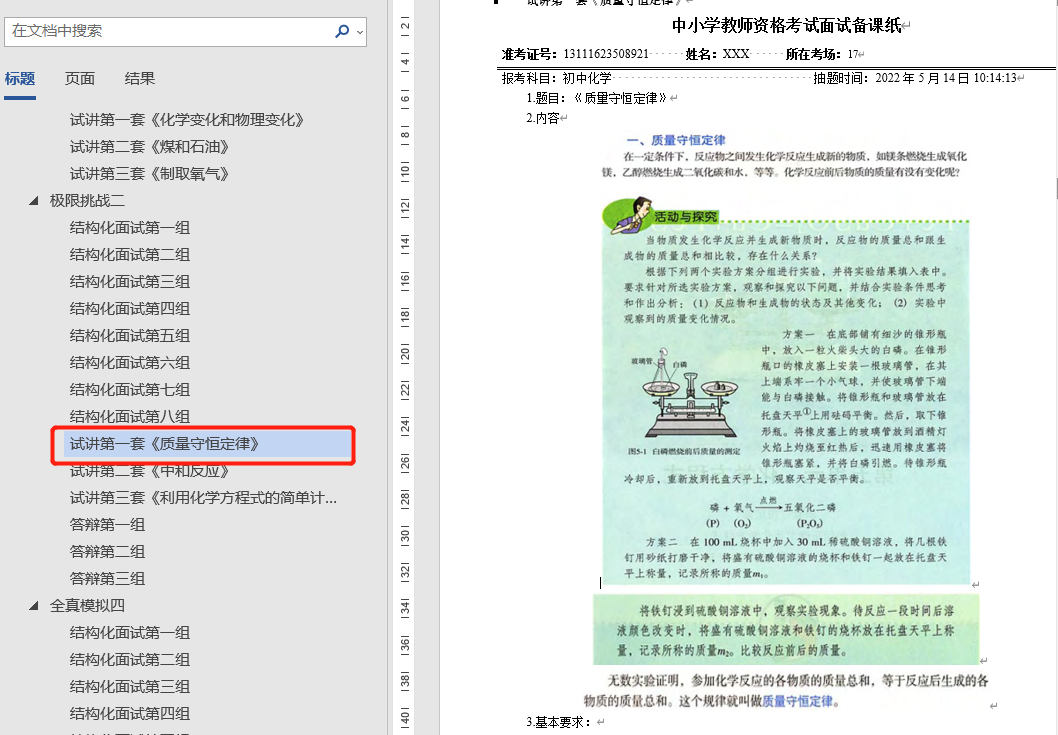Viewport: 1058px width, 735px height.
Task: Go to 试讲第一套《化学变化和物理变化》 heading
Action: [187, 120]
